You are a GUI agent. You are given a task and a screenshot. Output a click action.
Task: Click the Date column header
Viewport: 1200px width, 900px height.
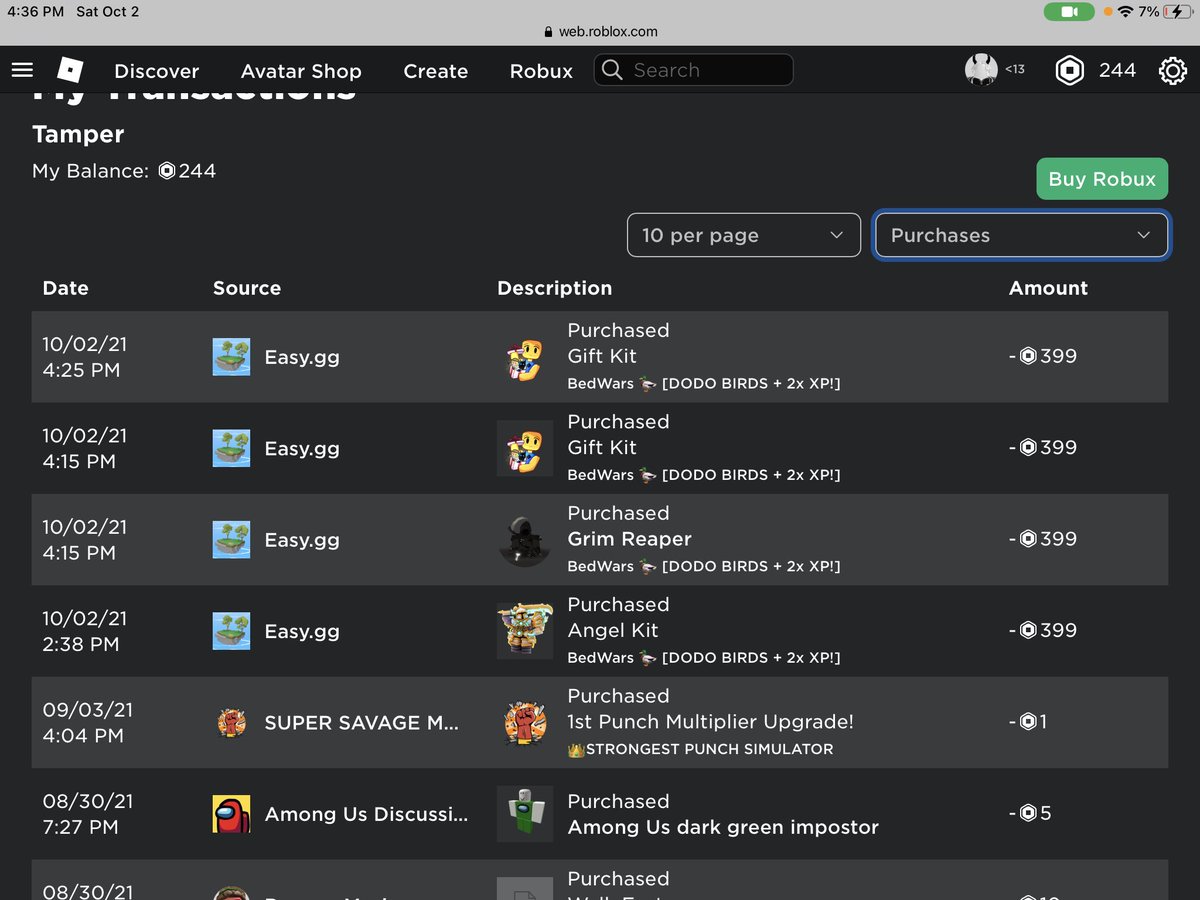click(65, 288)
